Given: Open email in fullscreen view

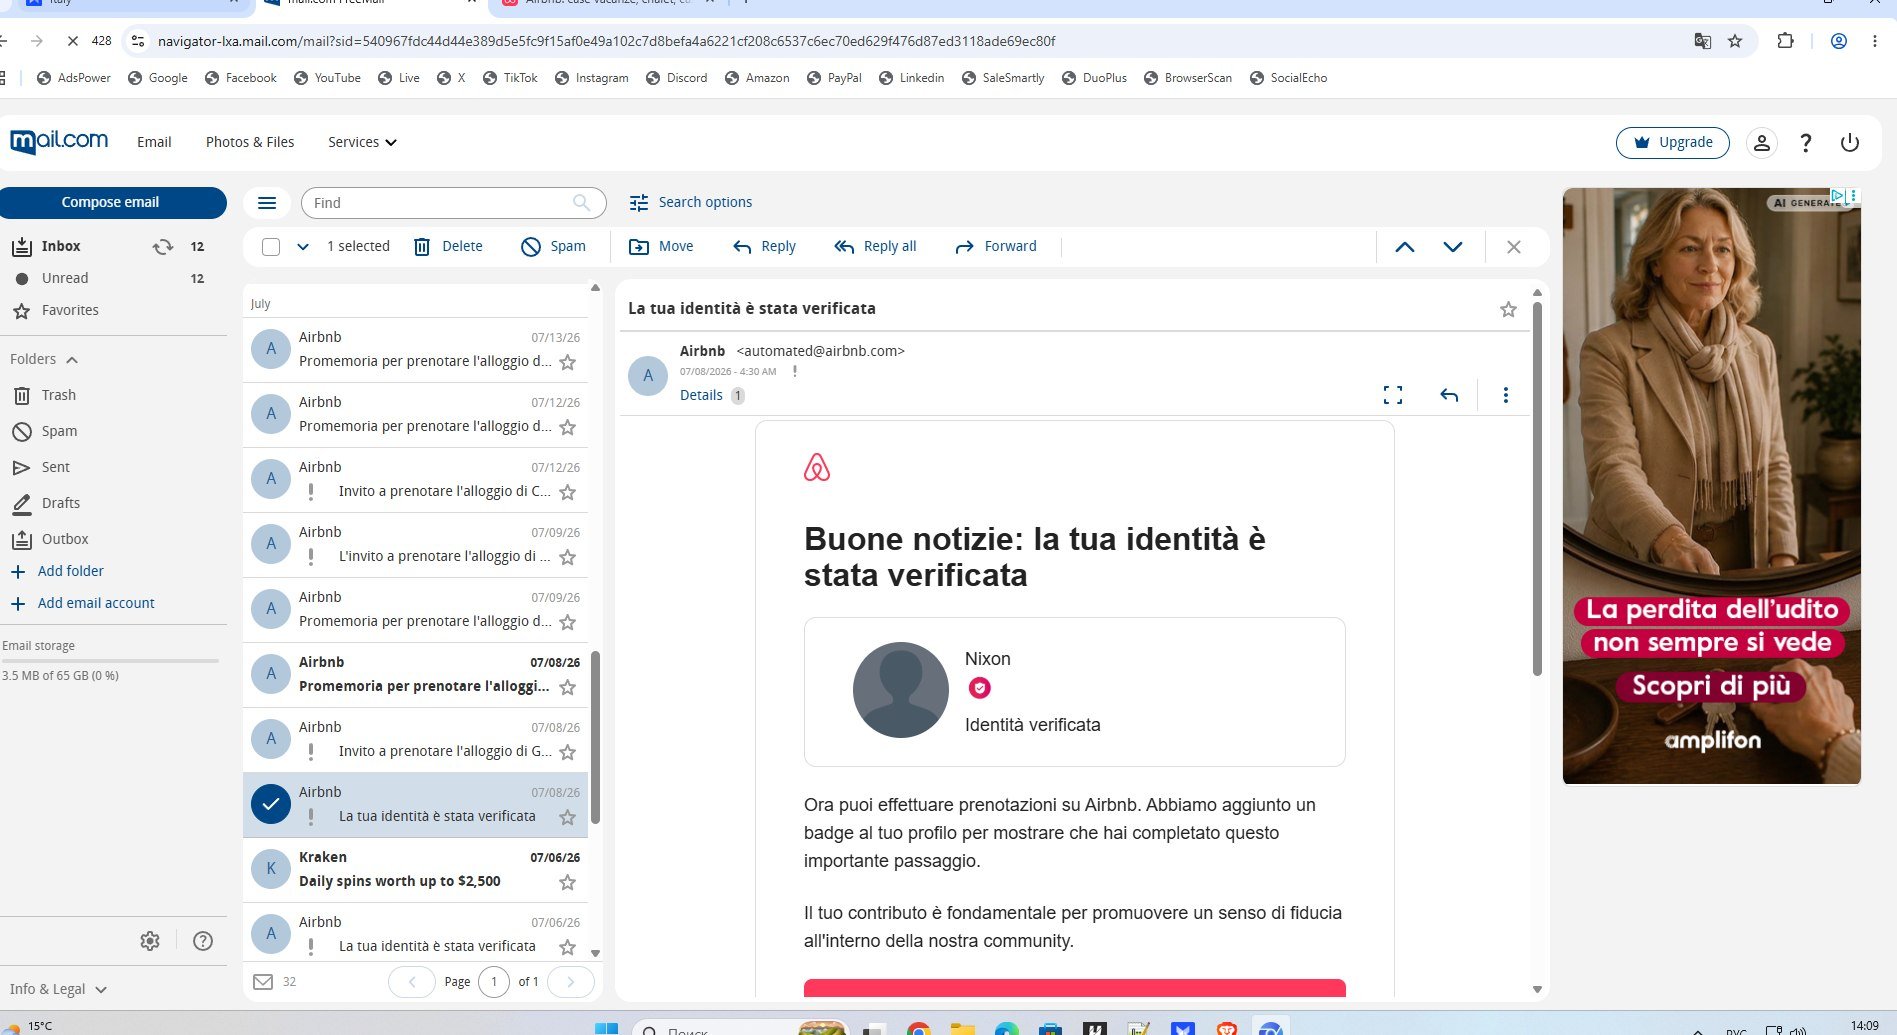Looking at the screenshot, I should pyautogui.click(x=1393, y=395).
